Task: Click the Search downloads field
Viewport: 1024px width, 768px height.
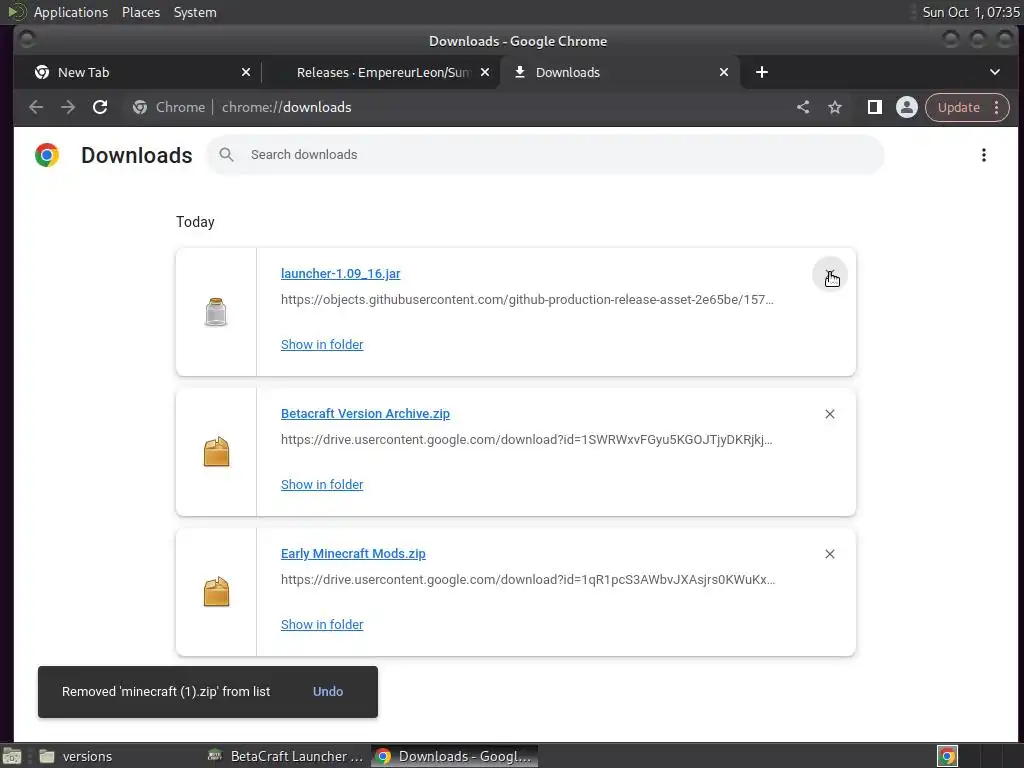Action: (x=545, y=155)
